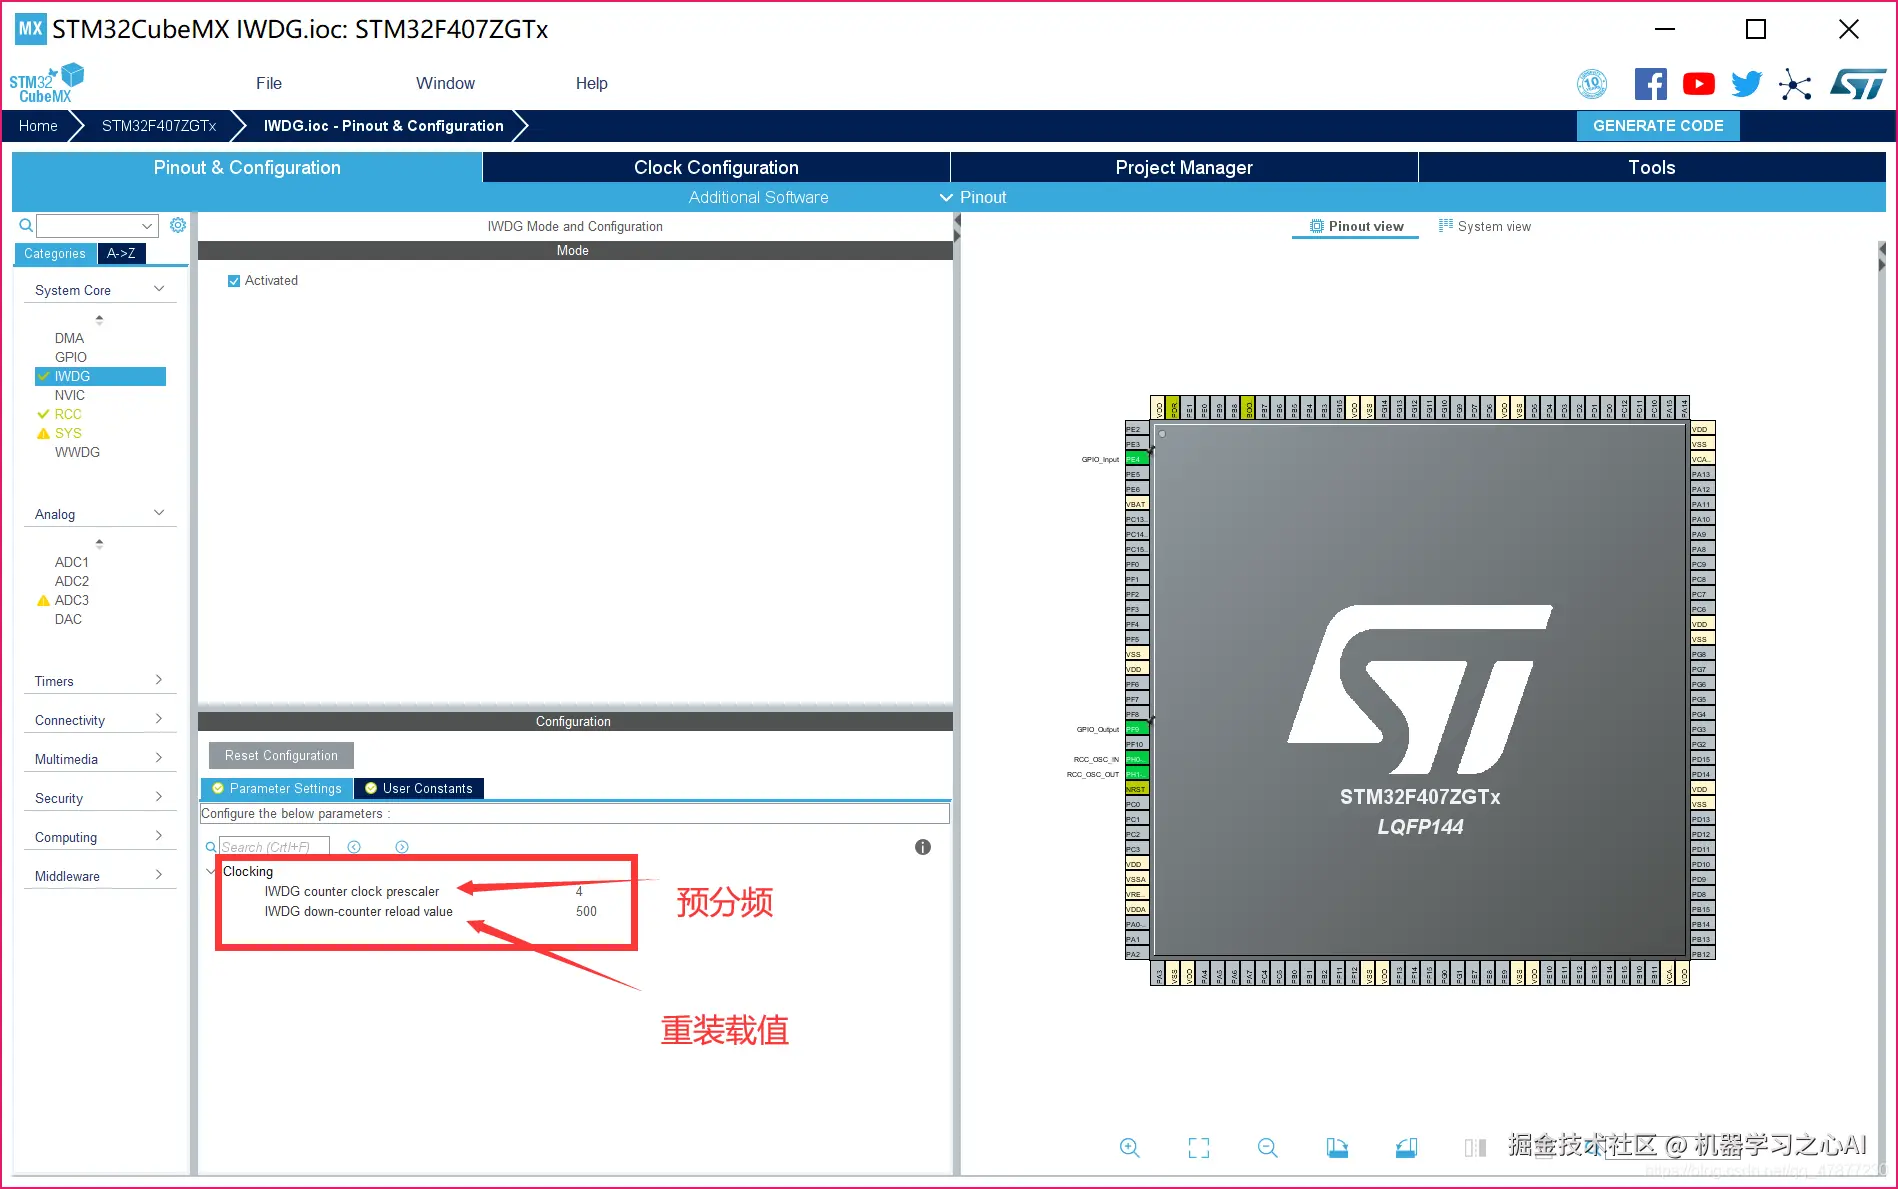Image resolution: width=1898 pixels, height=1189 pixels.
Task: Rotate the chip clockwise
Action: coord(1337,1148)
